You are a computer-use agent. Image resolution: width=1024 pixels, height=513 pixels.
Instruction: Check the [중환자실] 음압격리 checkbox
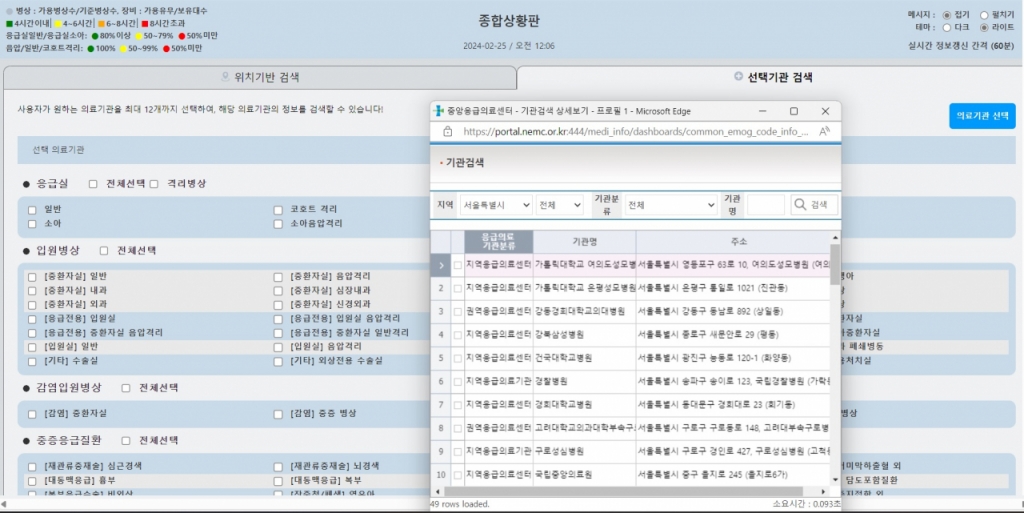[278, 277]
